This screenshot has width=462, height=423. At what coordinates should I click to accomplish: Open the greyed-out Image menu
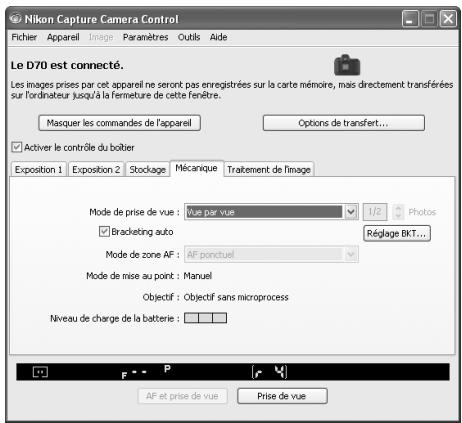pyautogui.click(x=101, y=37)
